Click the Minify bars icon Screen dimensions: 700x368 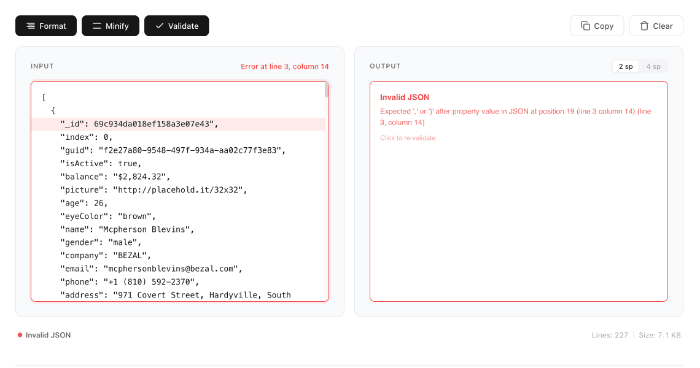pos(97,26)
